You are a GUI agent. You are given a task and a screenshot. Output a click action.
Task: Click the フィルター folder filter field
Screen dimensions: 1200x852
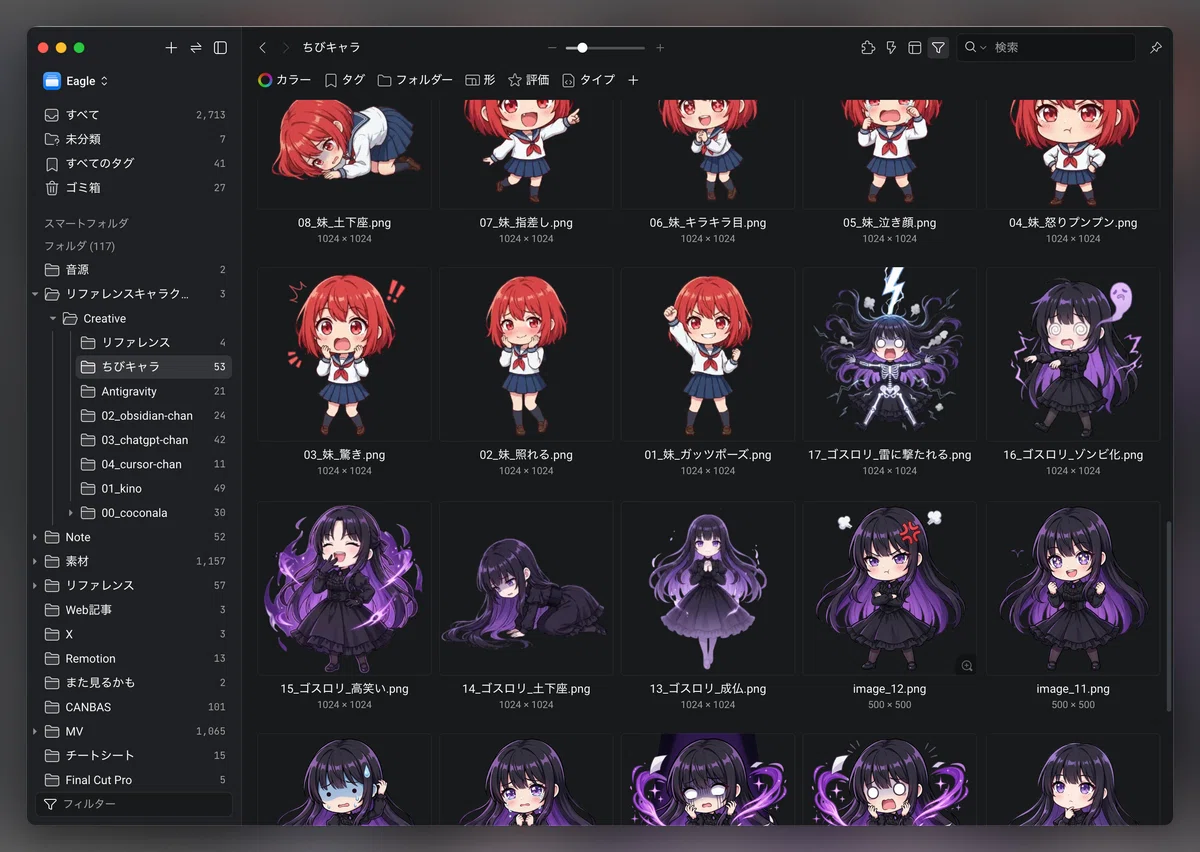[135, 804]
